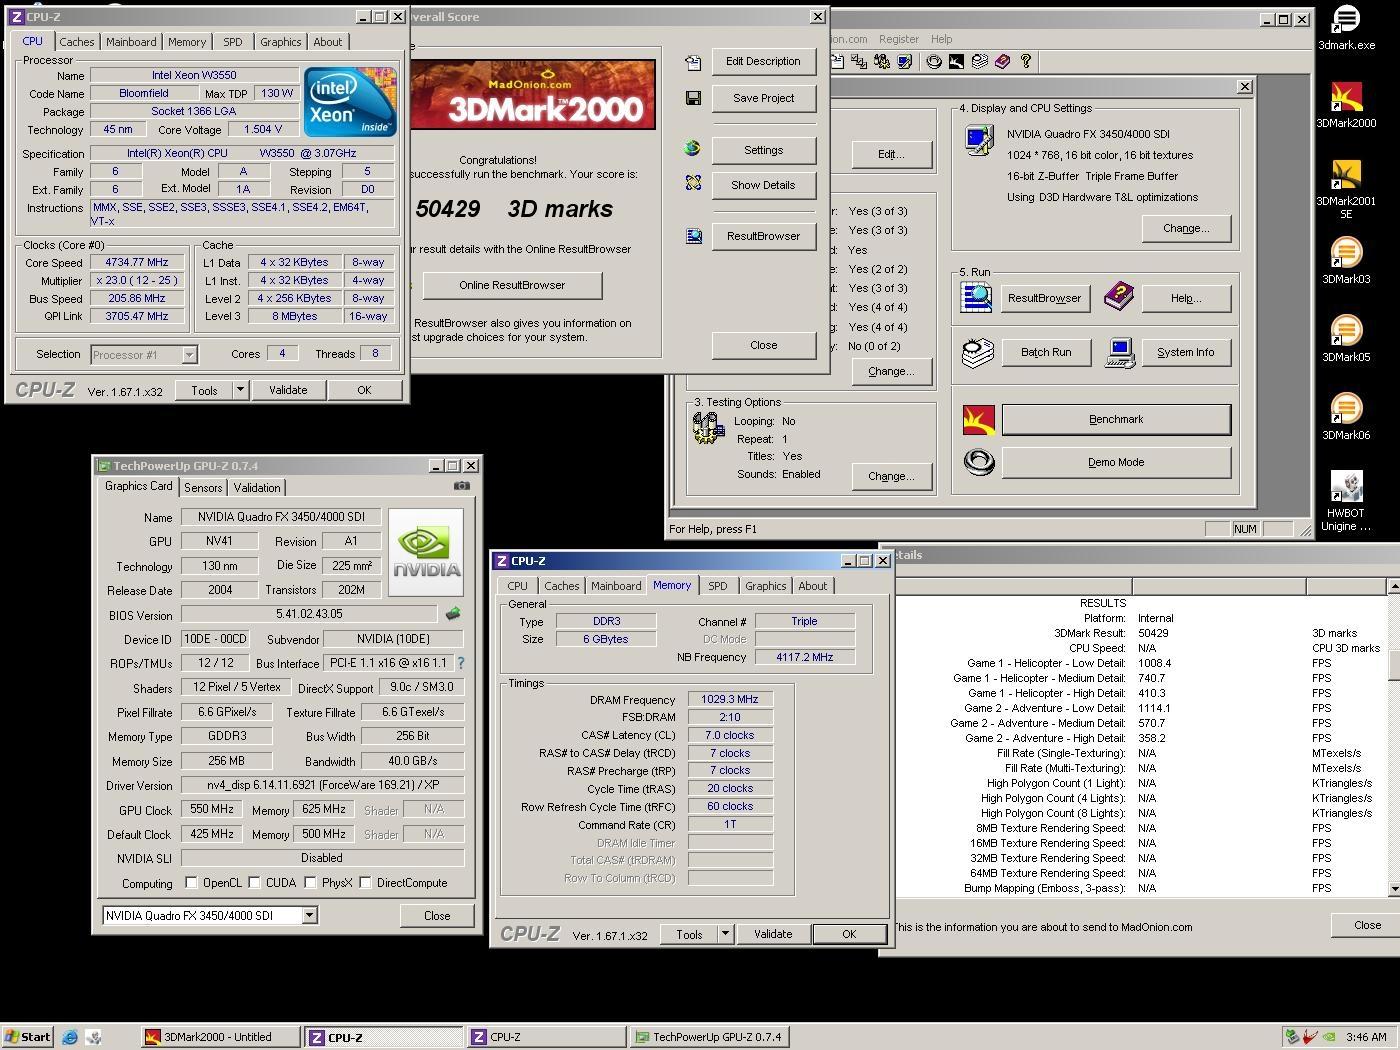Click the Batch Run stacked papers icon

click(977, 352)
